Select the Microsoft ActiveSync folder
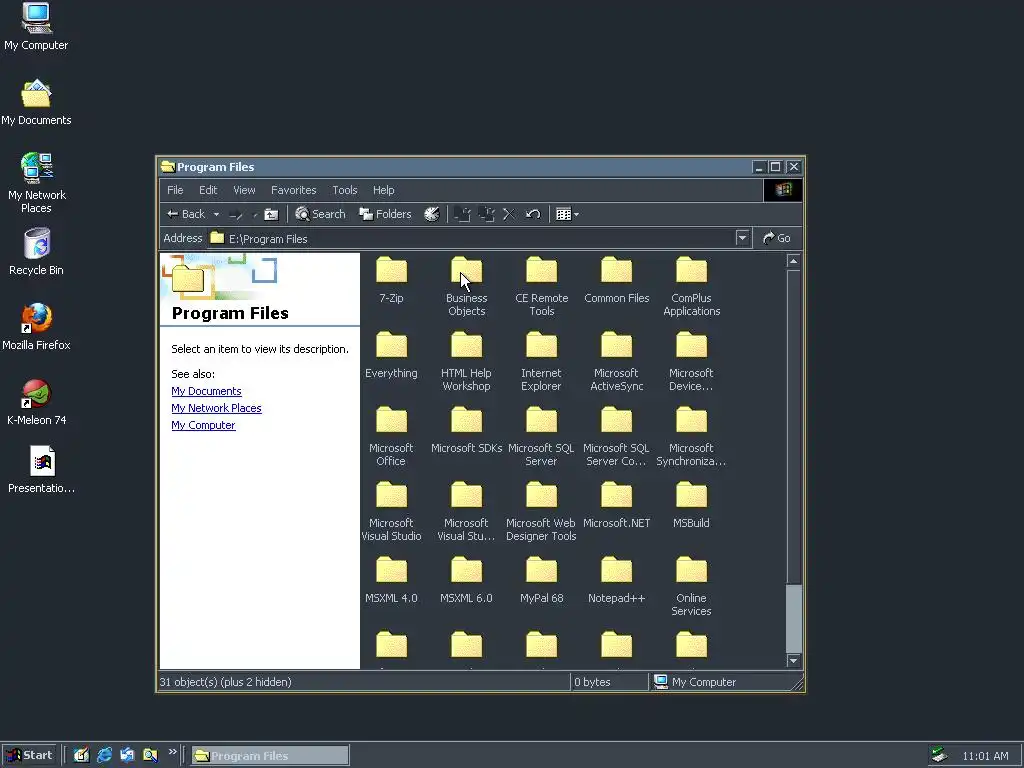 point(616,361)
